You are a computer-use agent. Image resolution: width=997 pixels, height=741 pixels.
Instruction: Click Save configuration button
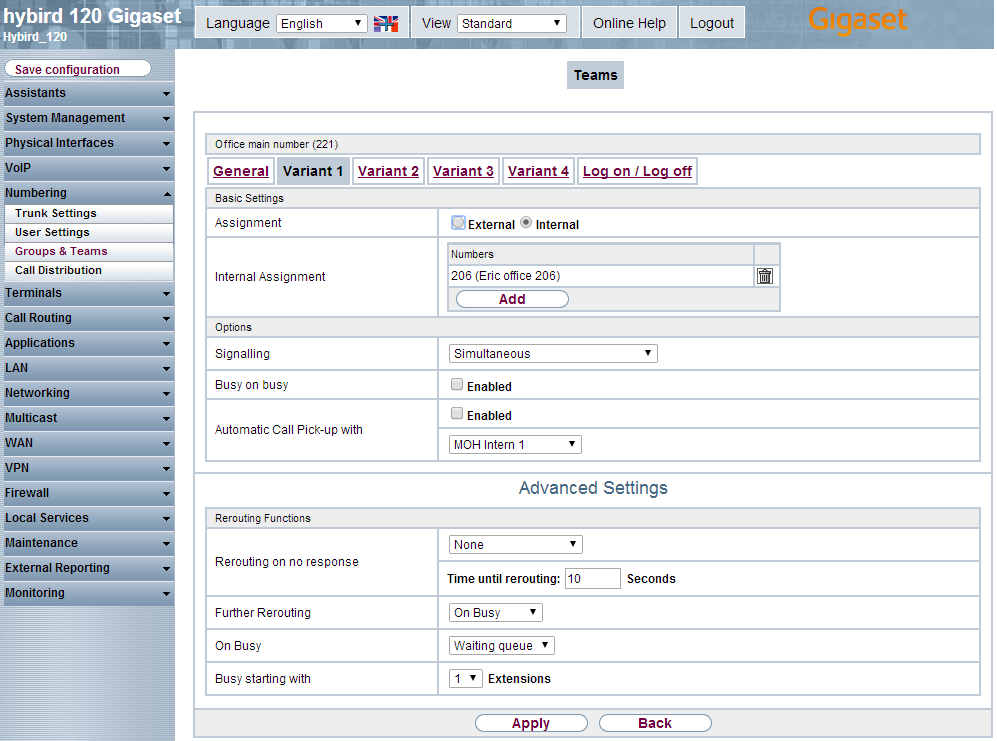coord(78,69)
